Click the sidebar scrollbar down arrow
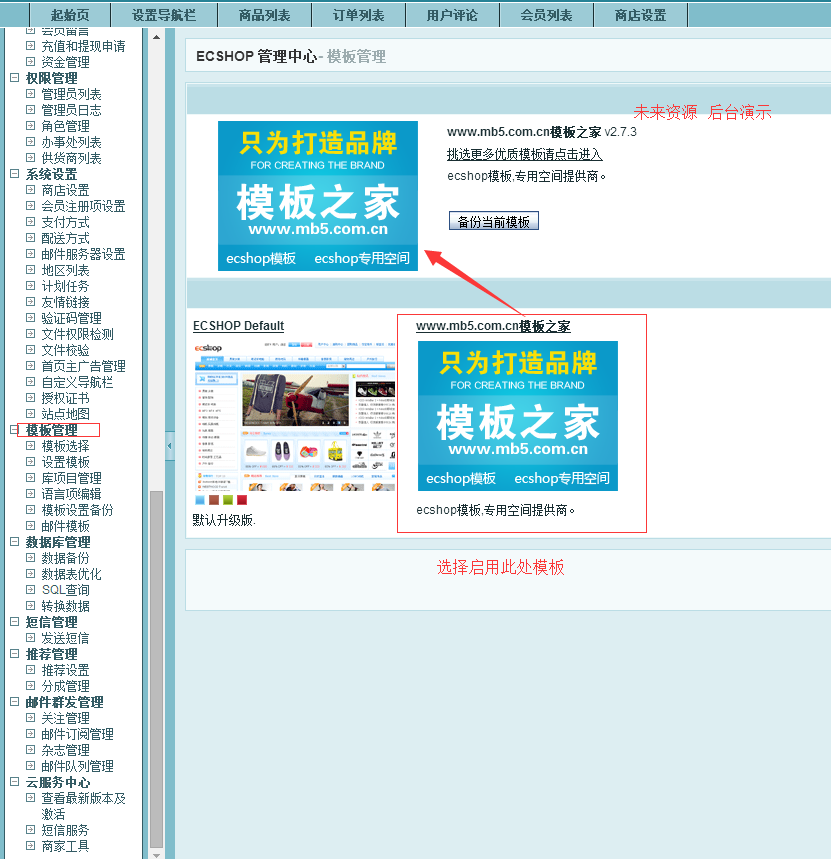Screen dimensions: 831x859 (x=157, y=854)
